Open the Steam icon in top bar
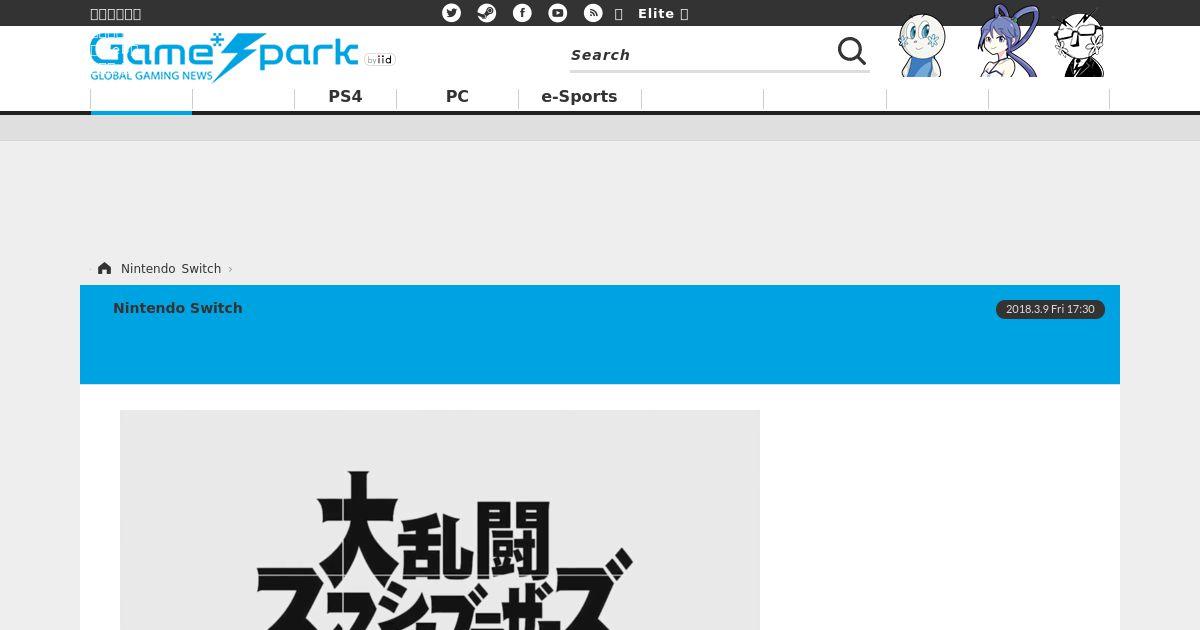The height and width of the screenshot is (630, 1200). point(487,13)
